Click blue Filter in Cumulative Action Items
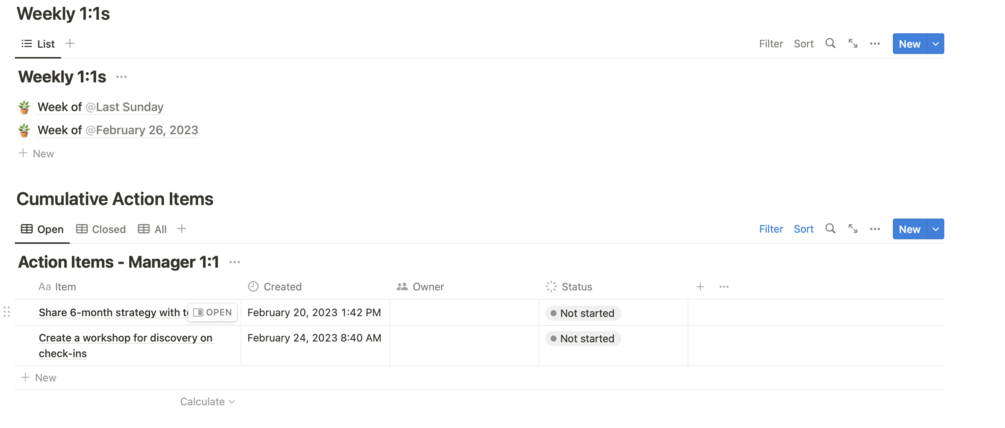The width and height of the screenshot is (1005, 428). (x=771, y=229)
